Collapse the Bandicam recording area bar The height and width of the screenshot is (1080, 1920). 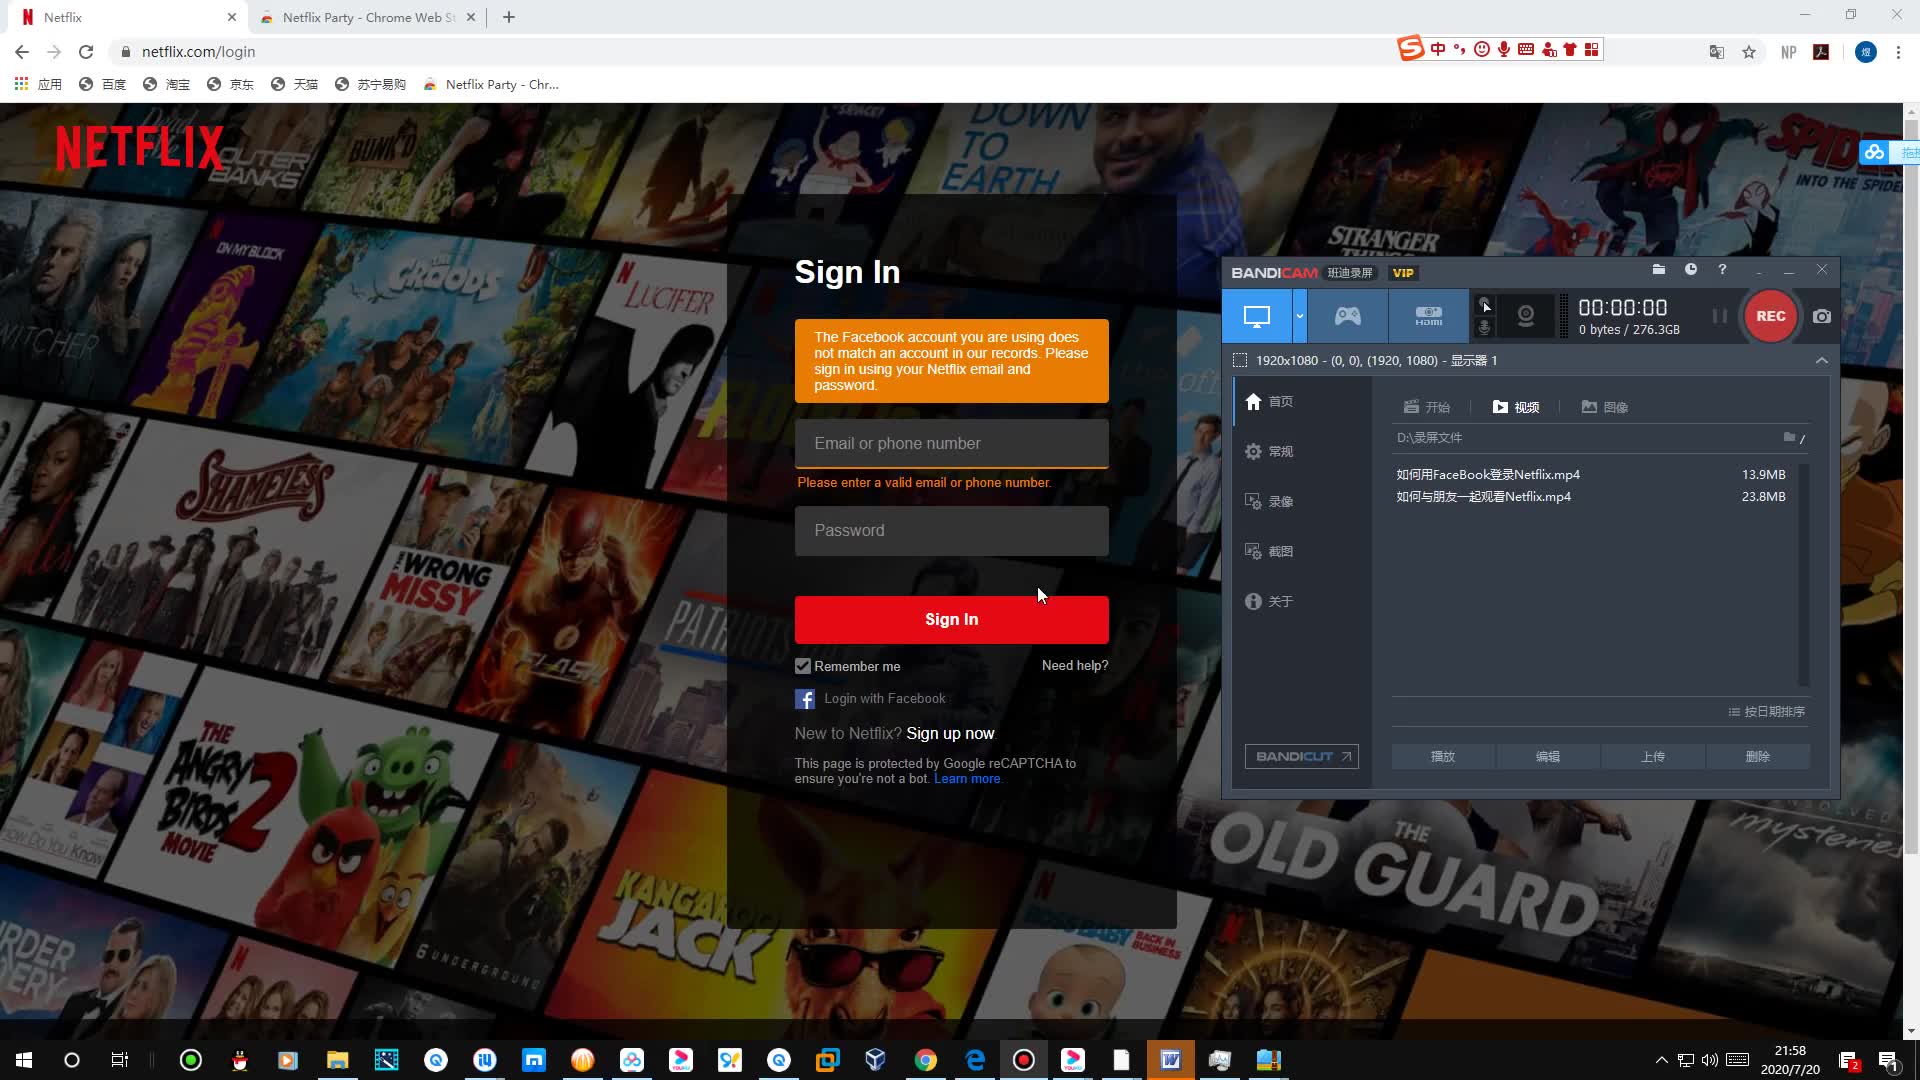[x=1822, y=360]
